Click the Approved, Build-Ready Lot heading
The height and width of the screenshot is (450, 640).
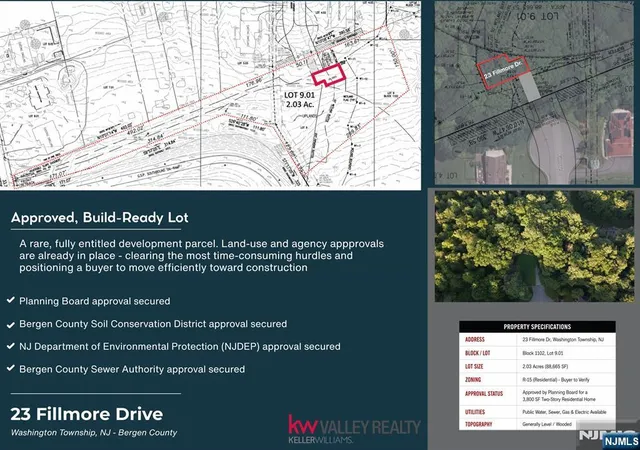[x=100, y=218]
